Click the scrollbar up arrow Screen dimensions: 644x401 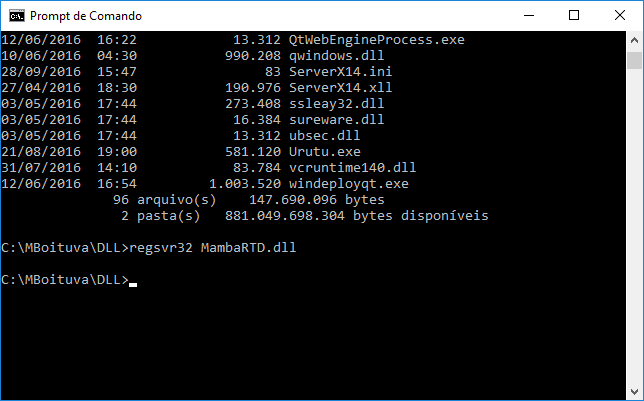(634, 40)
